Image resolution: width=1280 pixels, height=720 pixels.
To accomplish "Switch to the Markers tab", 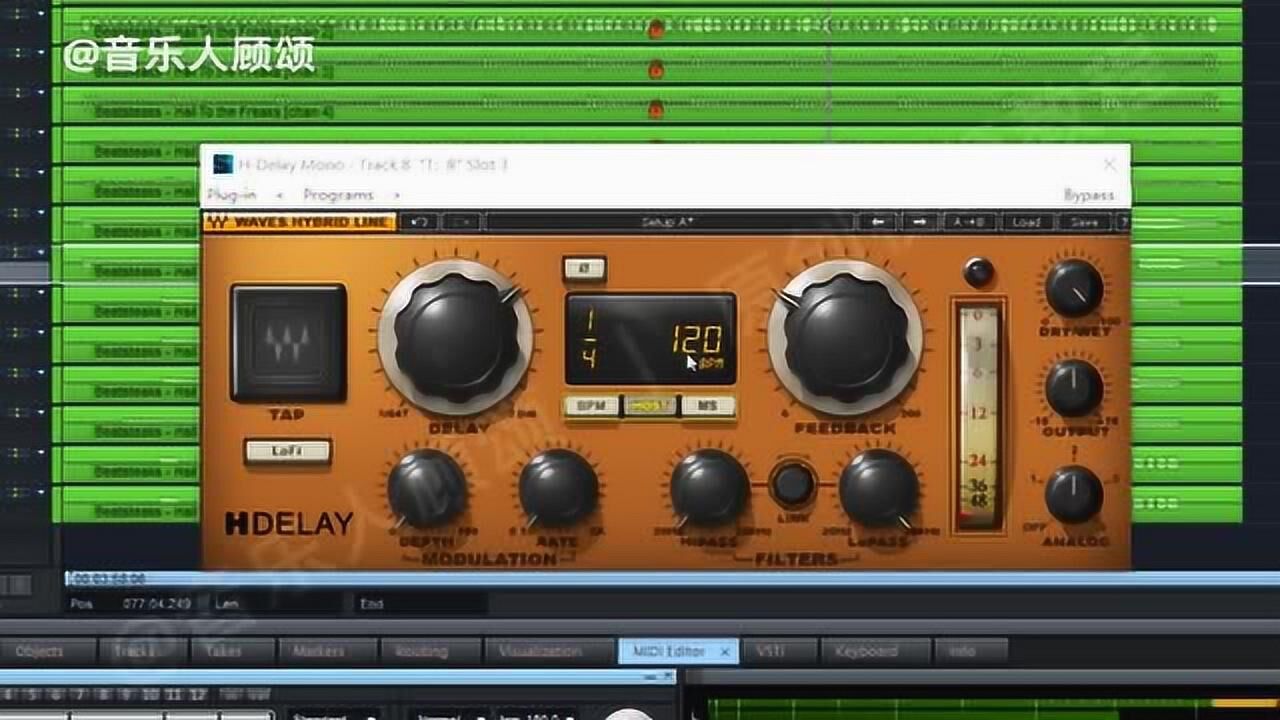I will (x=318, y=651).
